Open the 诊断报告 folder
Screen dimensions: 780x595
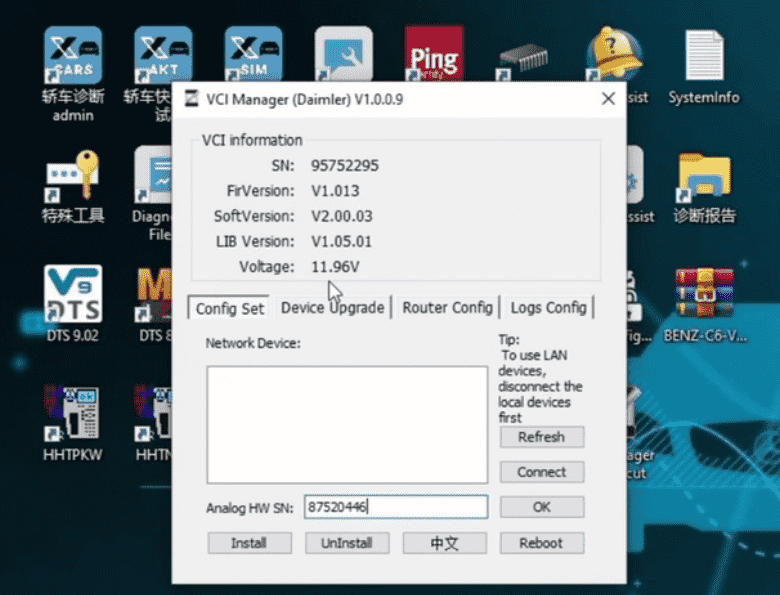[x=703, y=176]
